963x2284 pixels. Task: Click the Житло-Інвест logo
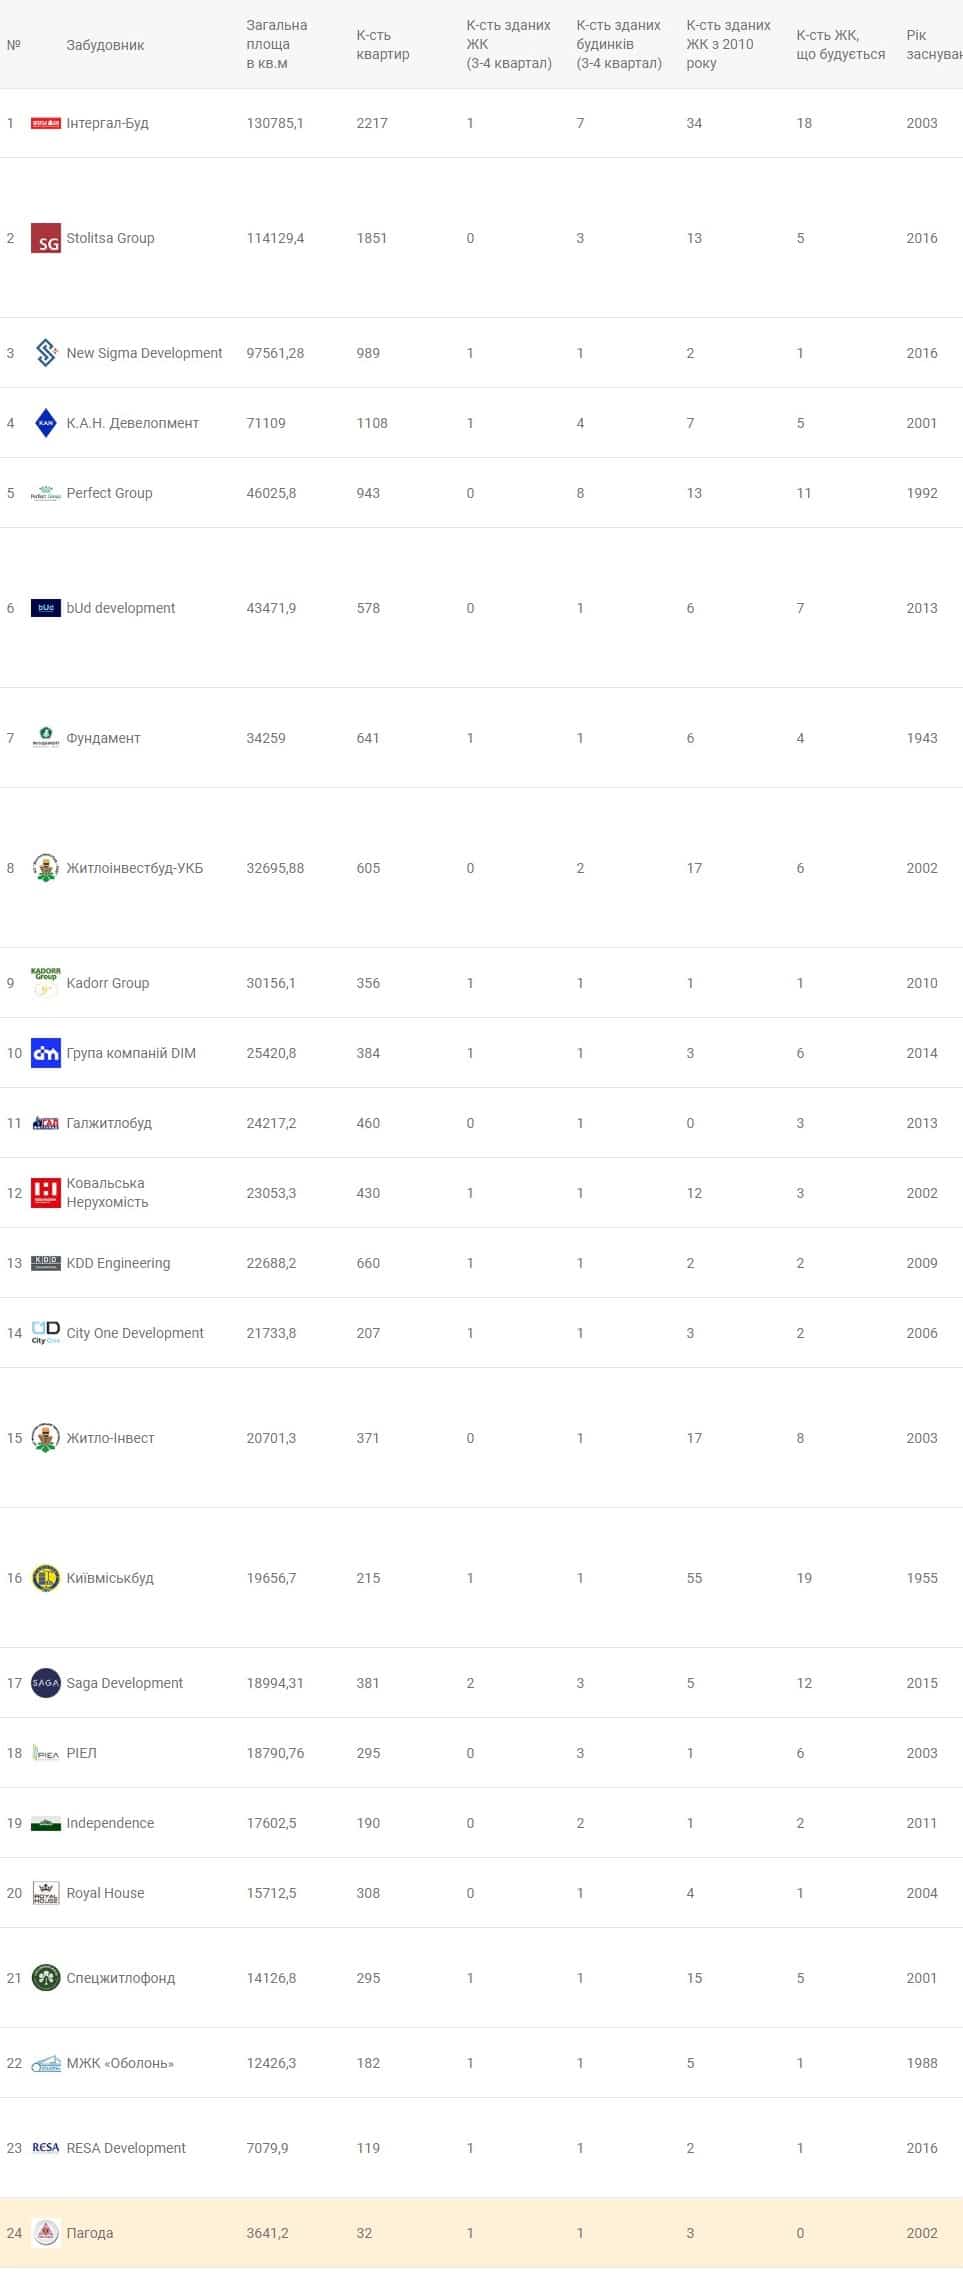point(46,1438)
